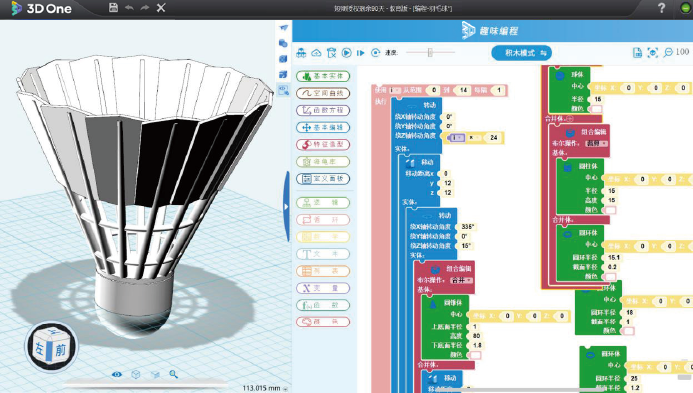This screenshot has height=393, width=693.
Task: Select the active bottom sidebar panel icon
Action: (x=283, y=91)
